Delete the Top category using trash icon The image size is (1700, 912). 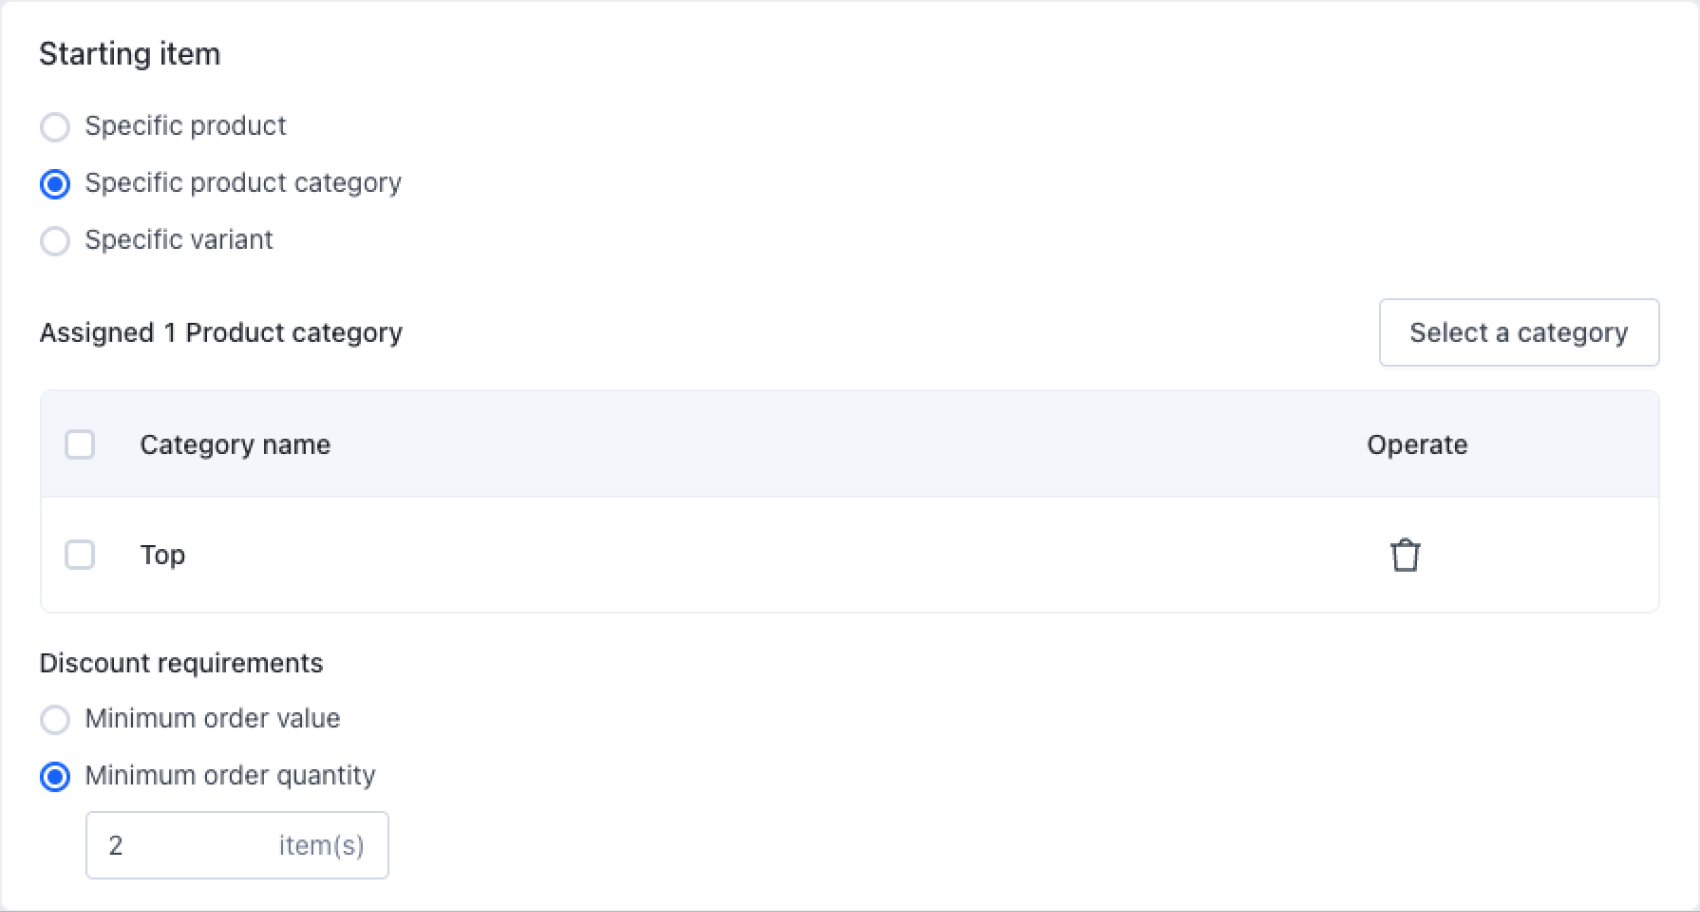pyautogui.click(x=1405, y=555)
